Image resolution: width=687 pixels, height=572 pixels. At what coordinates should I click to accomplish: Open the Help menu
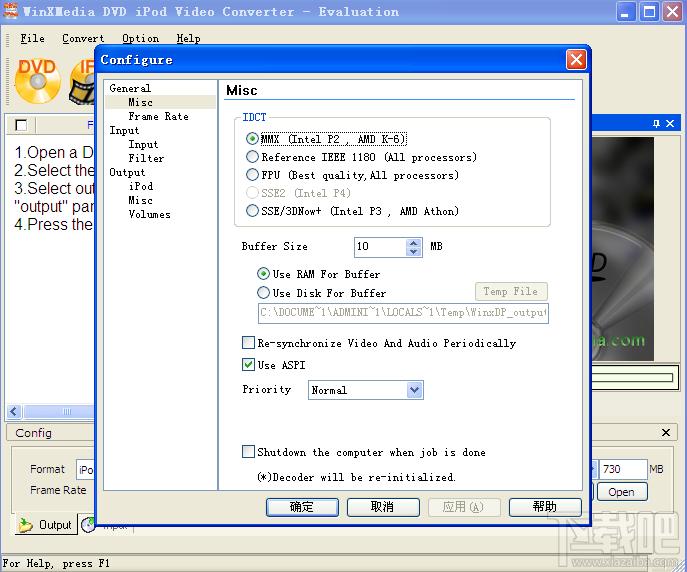point(188,39)
